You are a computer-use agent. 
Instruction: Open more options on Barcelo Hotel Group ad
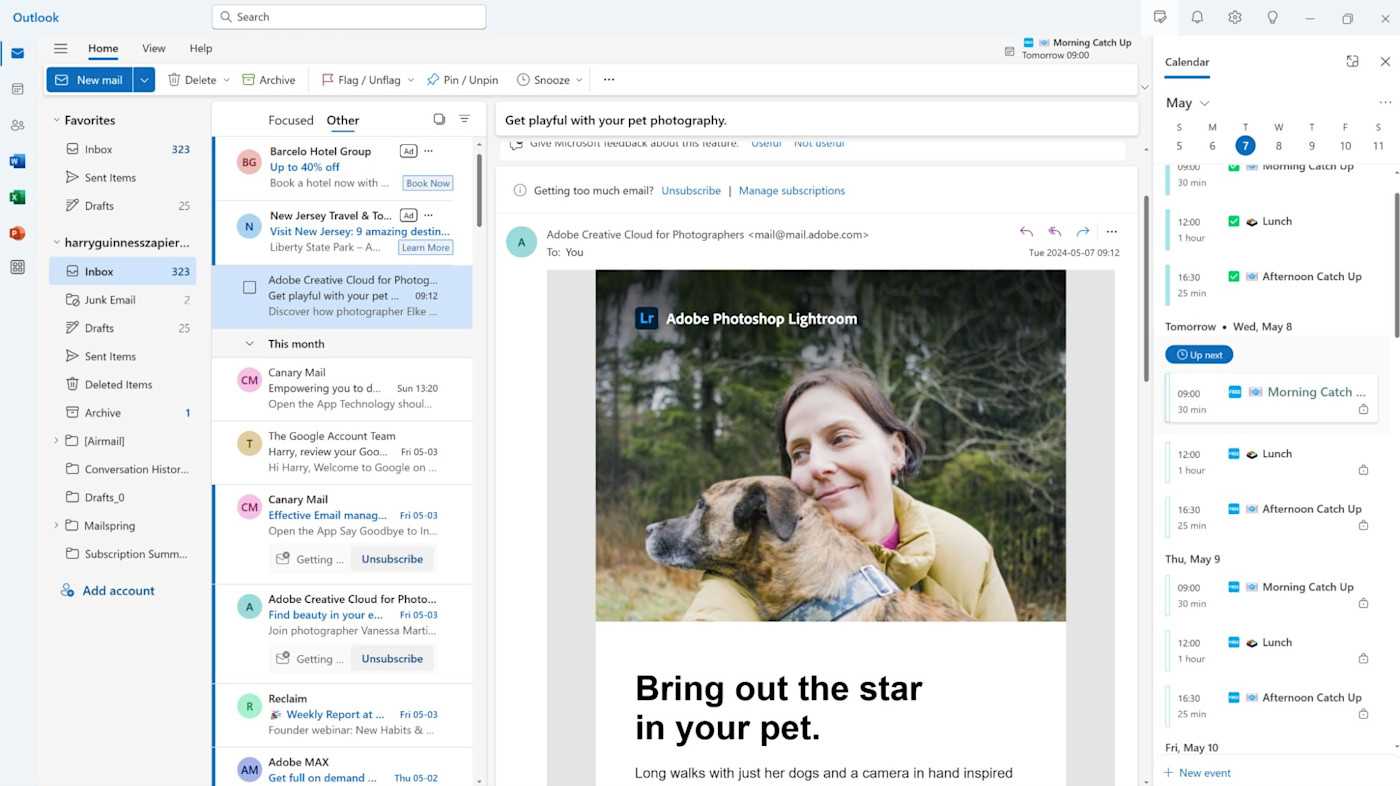tap(428, 151)
